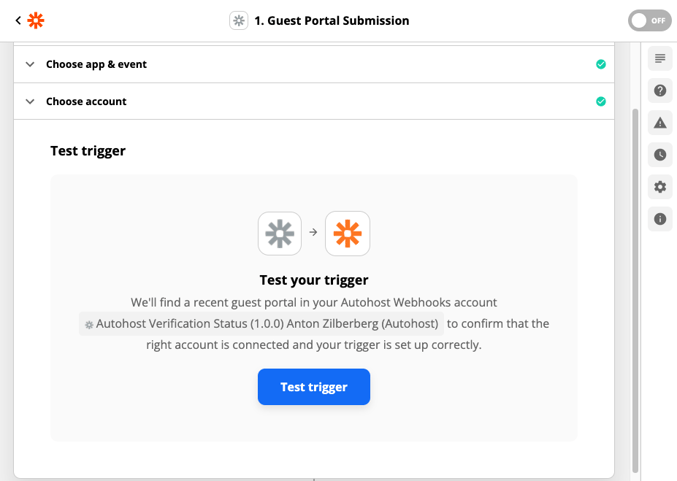Open the gear settings icon
This screenshot has width=677, height=481.
660,187
